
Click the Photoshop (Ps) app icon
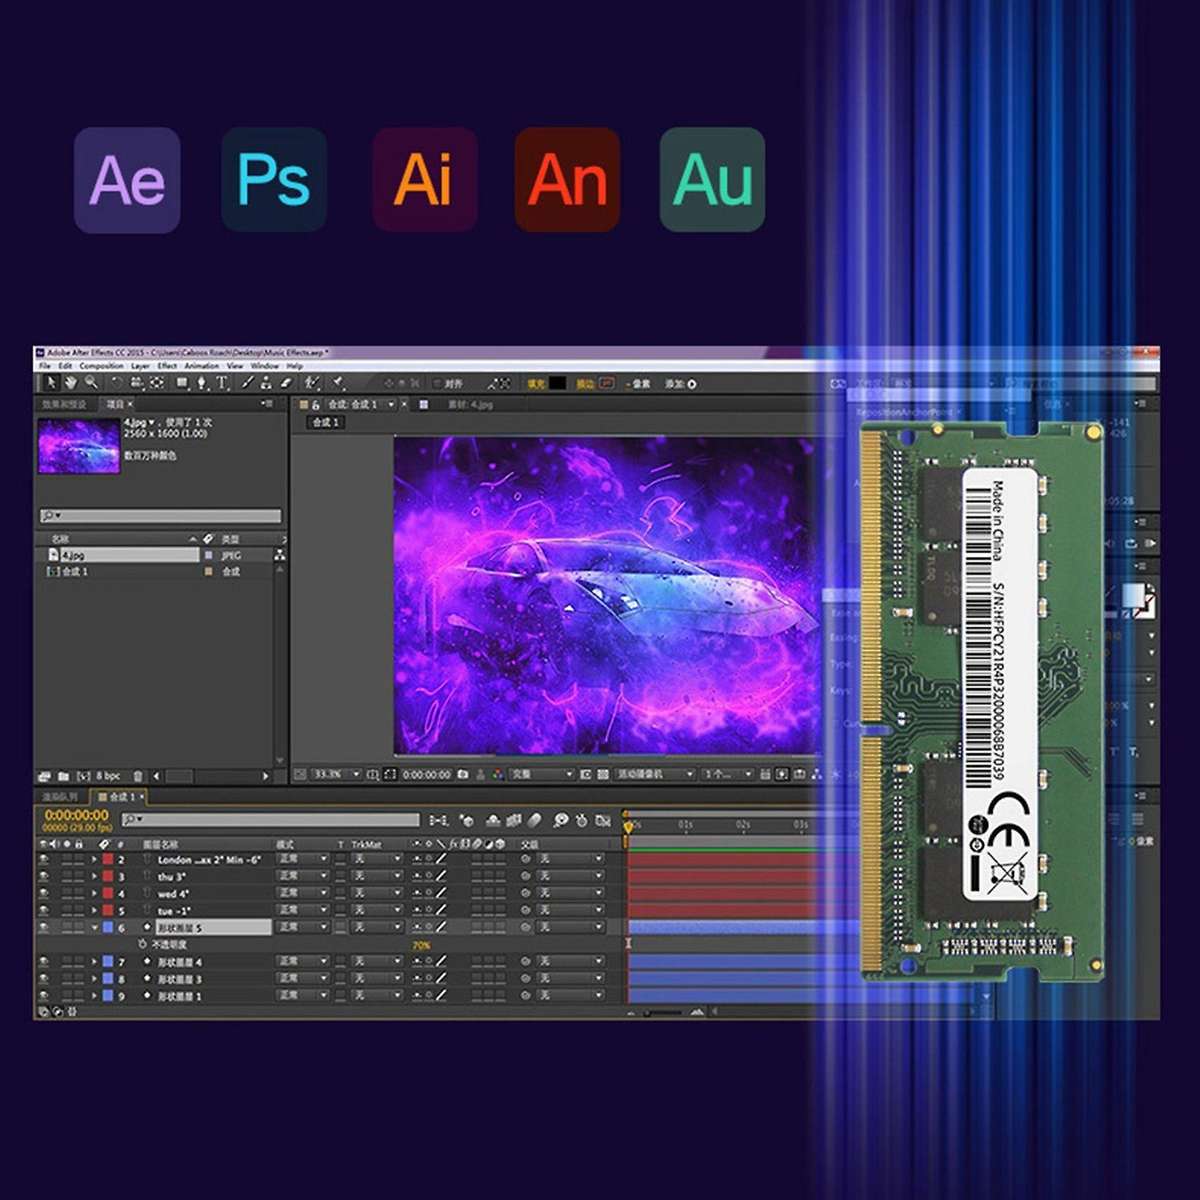point(274,180)
